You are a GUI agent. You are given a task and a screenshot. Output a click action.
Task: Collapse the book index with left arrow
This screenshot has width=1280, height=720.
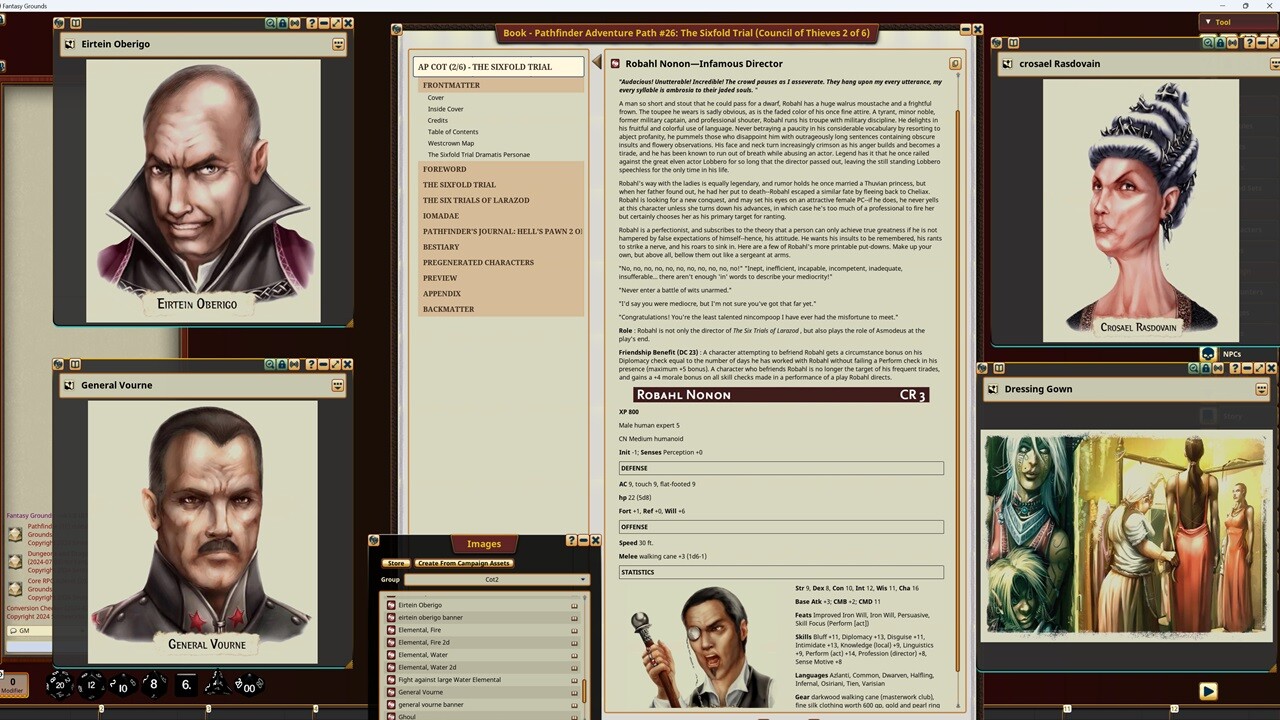click(597, 63)
